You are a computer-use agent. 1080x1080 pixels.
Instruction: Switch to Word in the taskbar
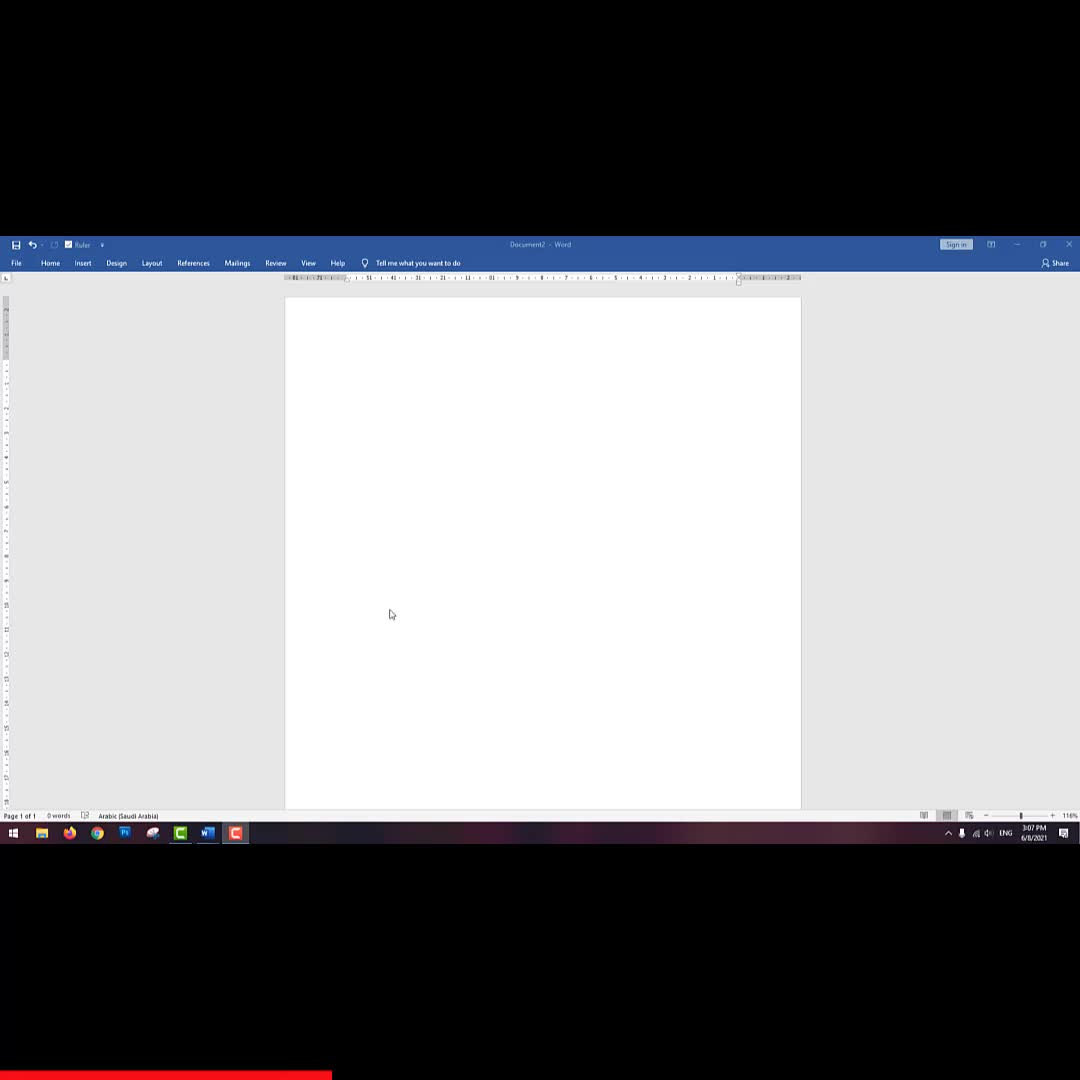208,833
